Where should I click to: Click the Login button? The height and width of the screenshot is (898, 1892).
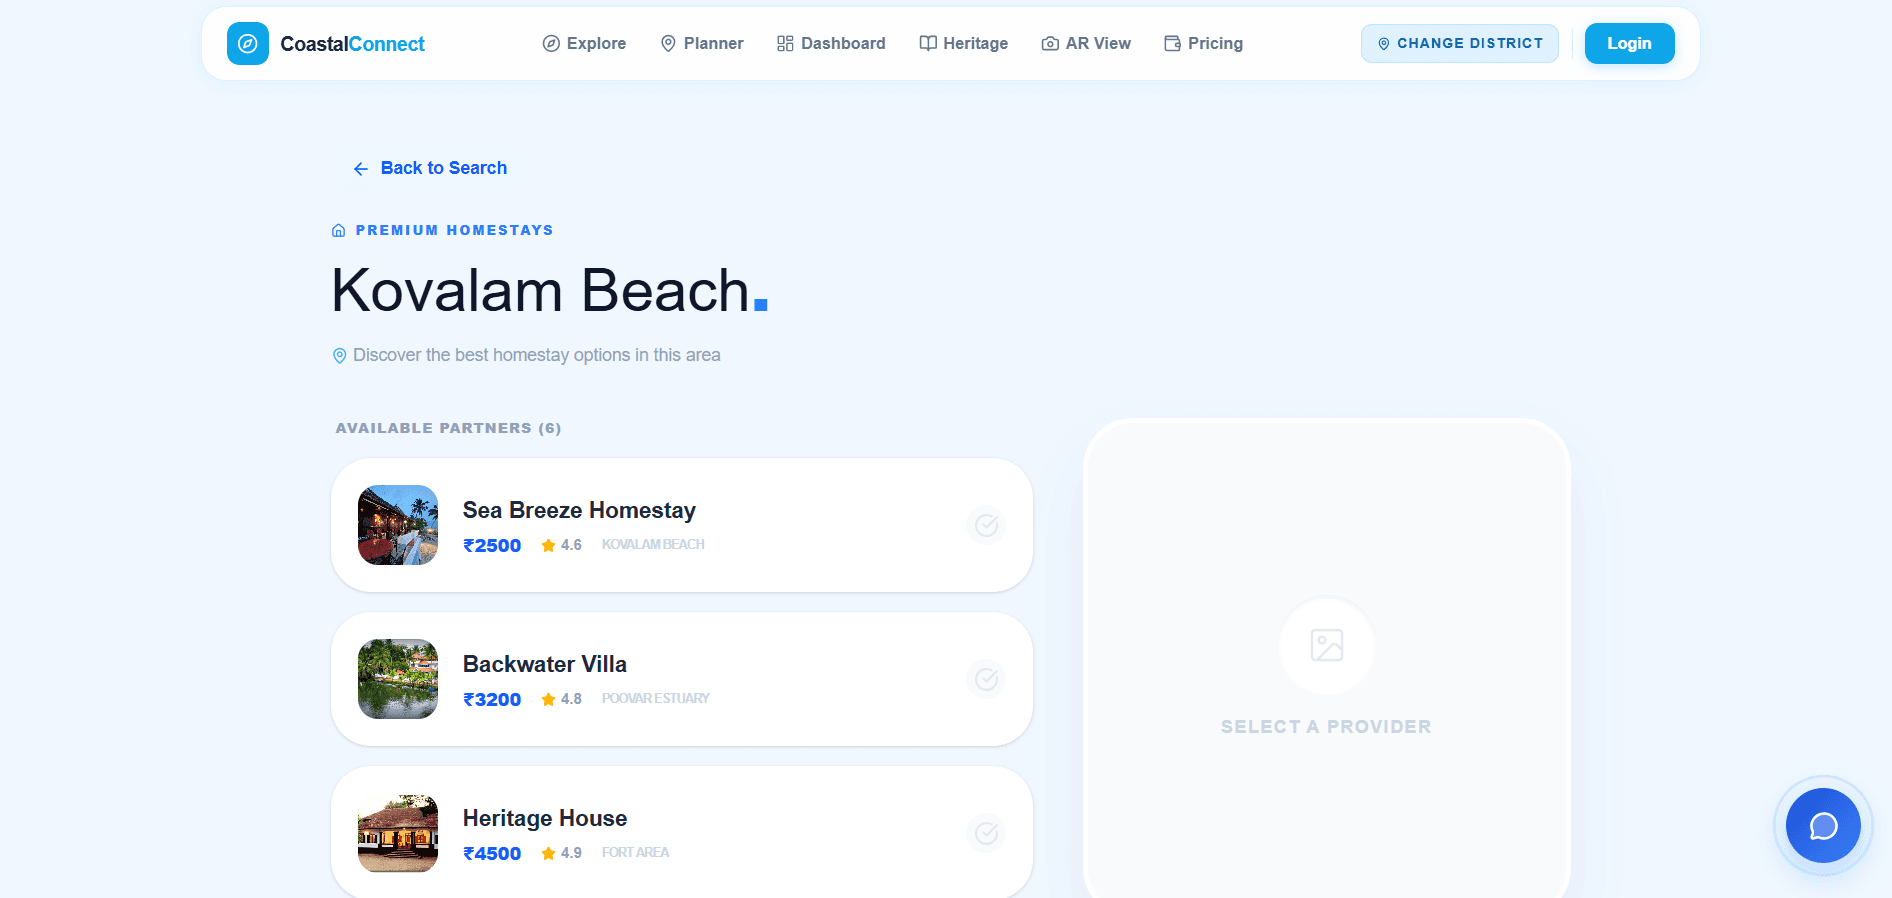(1629, 44)
